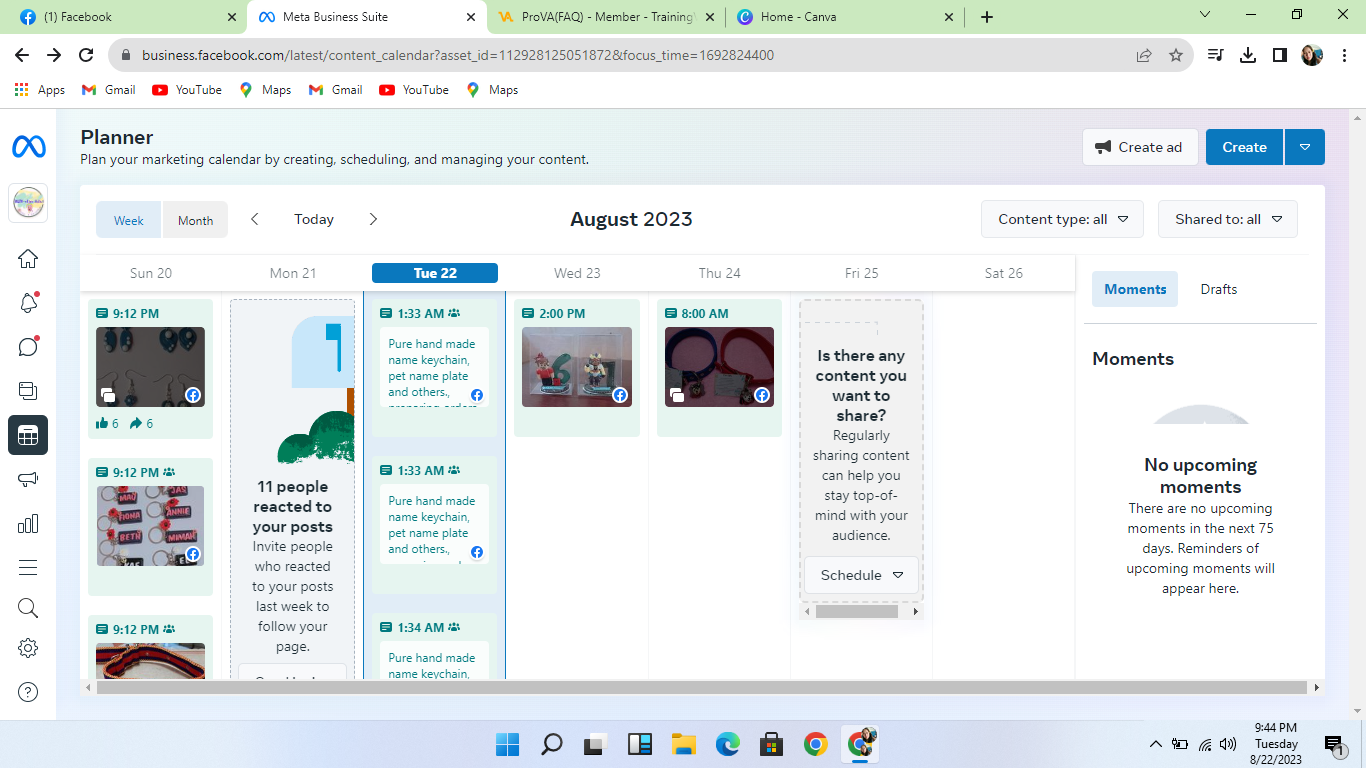
Task: Open the Windows Start menu
Action: coord(507,744)
